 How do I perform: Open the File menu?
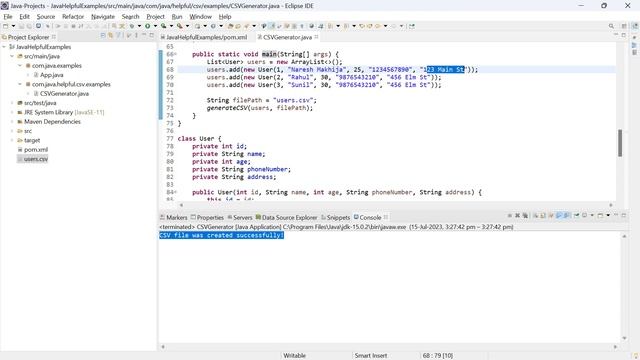[8, 17]
